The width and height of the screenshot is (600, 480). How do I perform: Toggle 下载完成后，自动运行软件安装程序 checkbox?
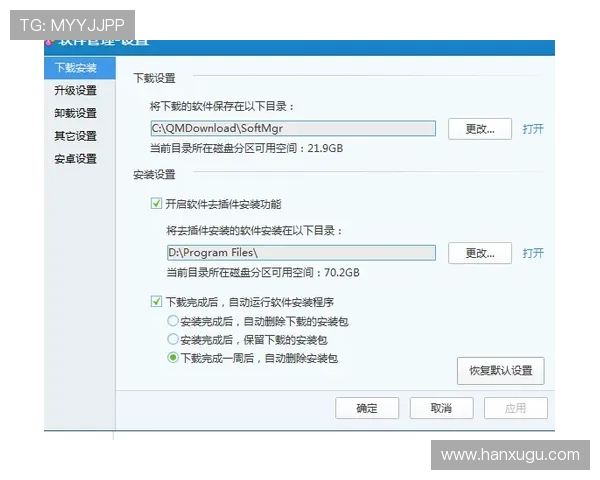(156, 302)
